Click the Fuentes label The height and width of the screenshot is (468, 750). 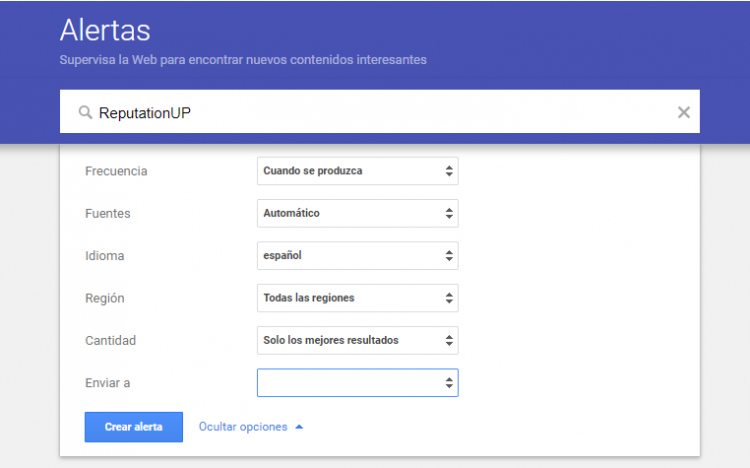pos(108,213)
